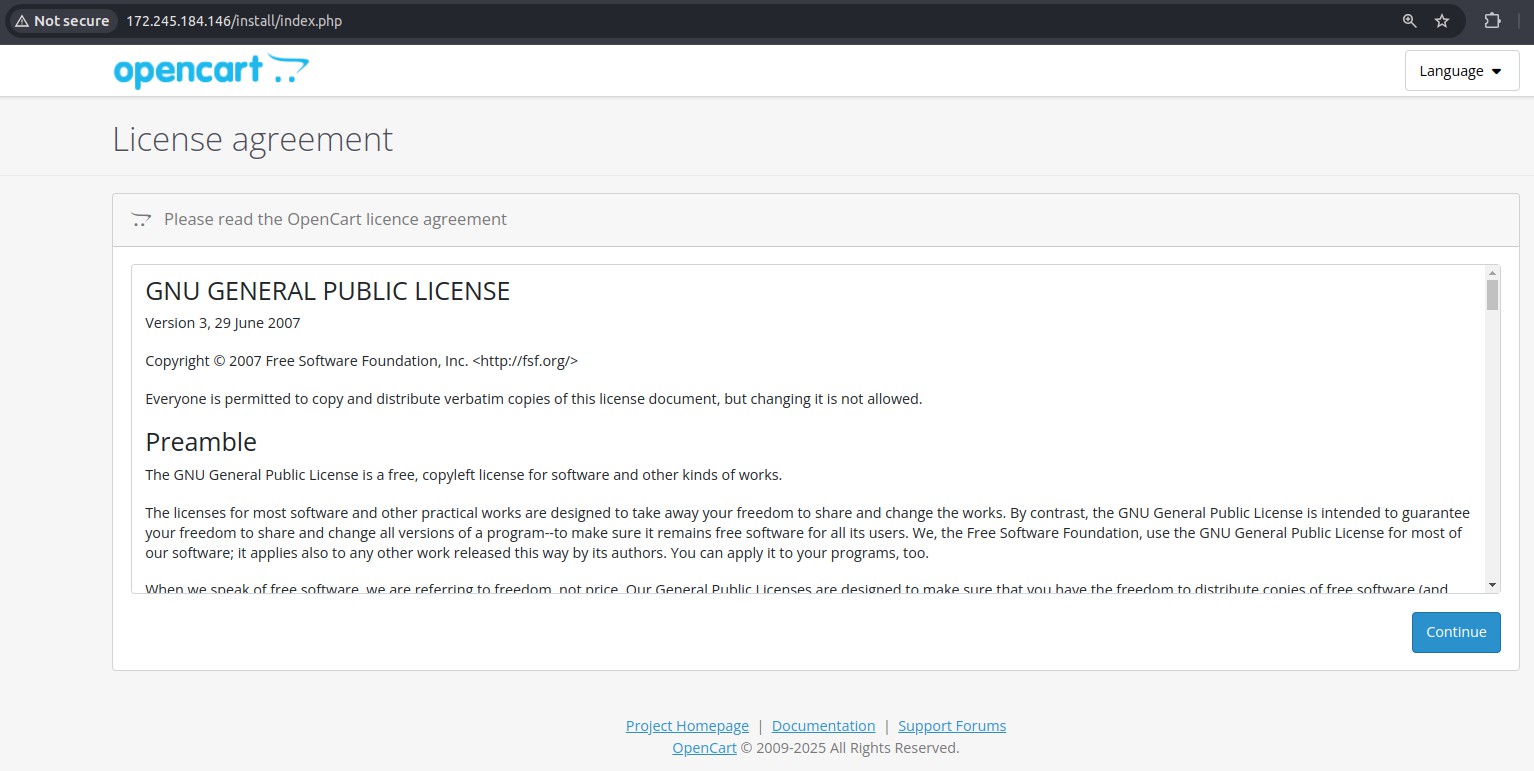Visit the Support Forums link

[952, 726]
